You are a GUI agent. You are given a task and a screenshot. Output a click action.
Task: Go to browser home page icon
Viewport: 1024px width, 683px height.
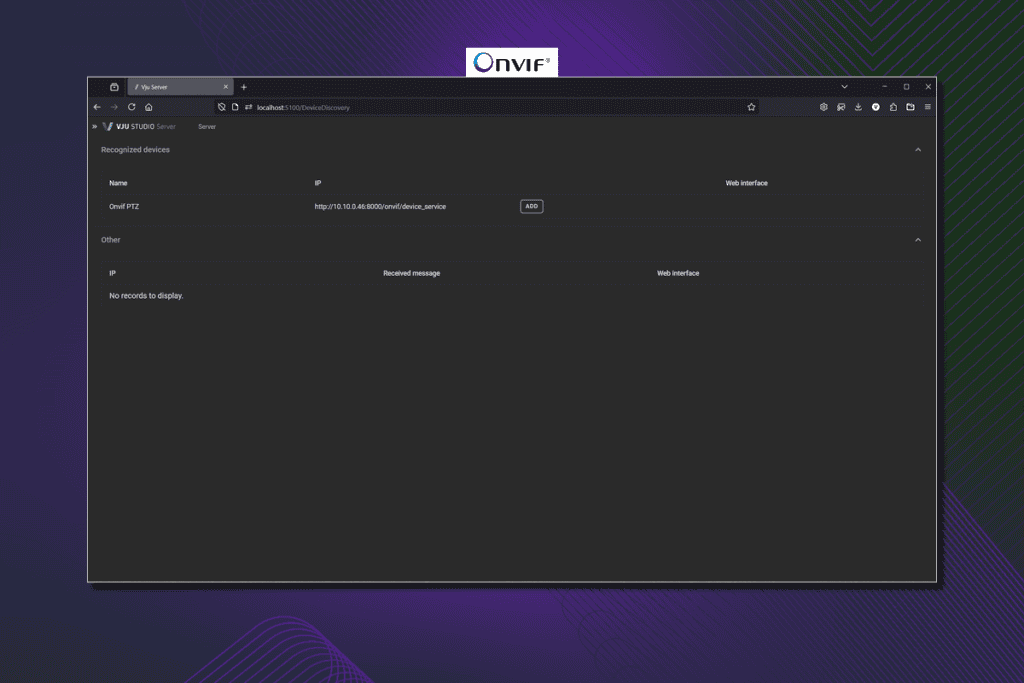[x=148, y=107]
